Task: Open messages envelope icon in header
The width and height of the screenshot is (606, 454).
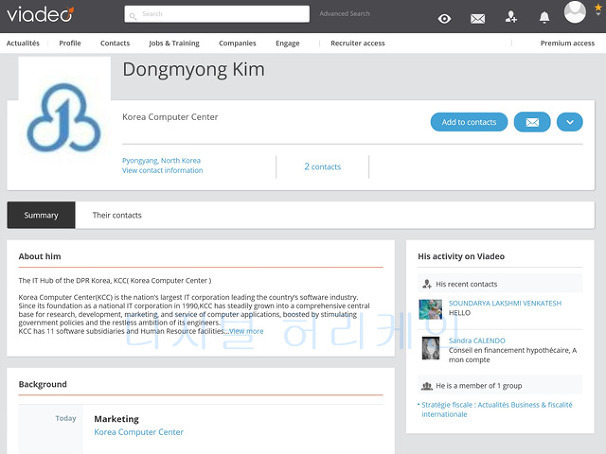Action: pyautogui.click(x=478, y=19)
